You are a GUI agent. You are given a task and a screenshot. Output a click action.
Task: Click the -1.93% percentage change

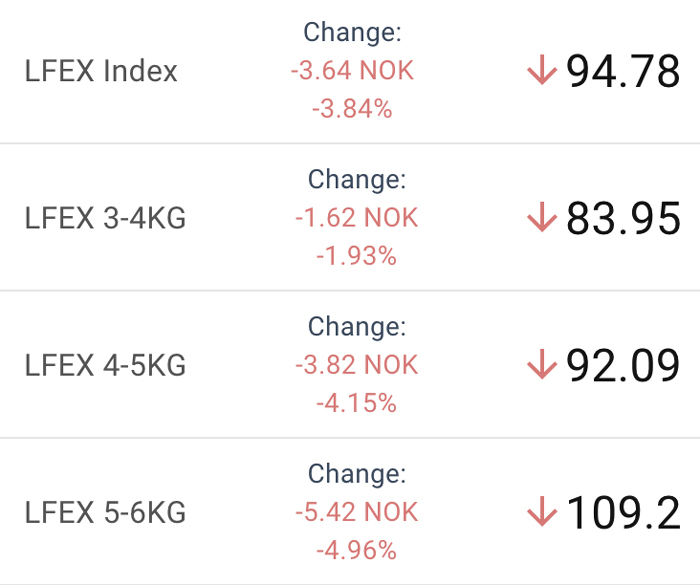click(x=357, y=256)
